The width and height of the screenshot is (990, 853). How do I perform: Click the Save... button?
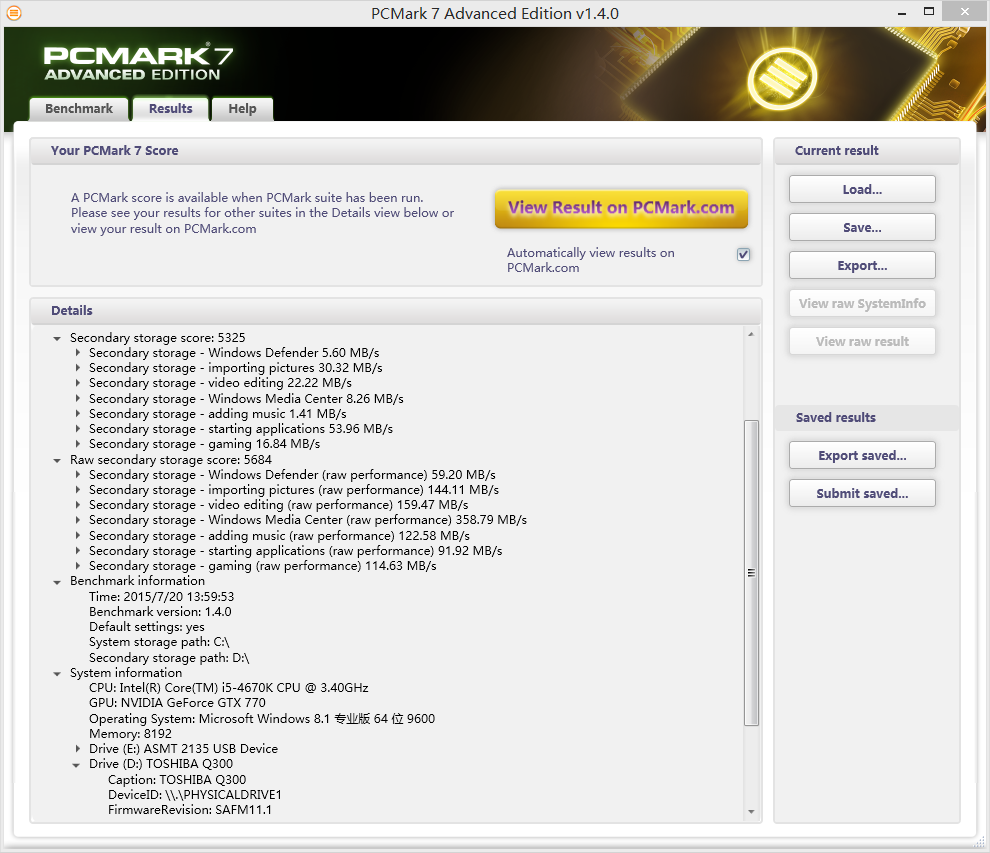click(x=862, y=227)
